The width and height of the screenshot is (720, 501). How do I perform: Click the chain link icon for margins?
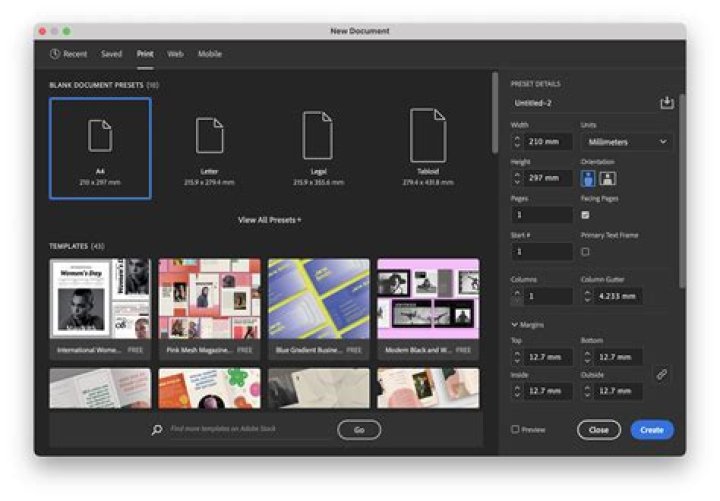[x=662, y=374]
